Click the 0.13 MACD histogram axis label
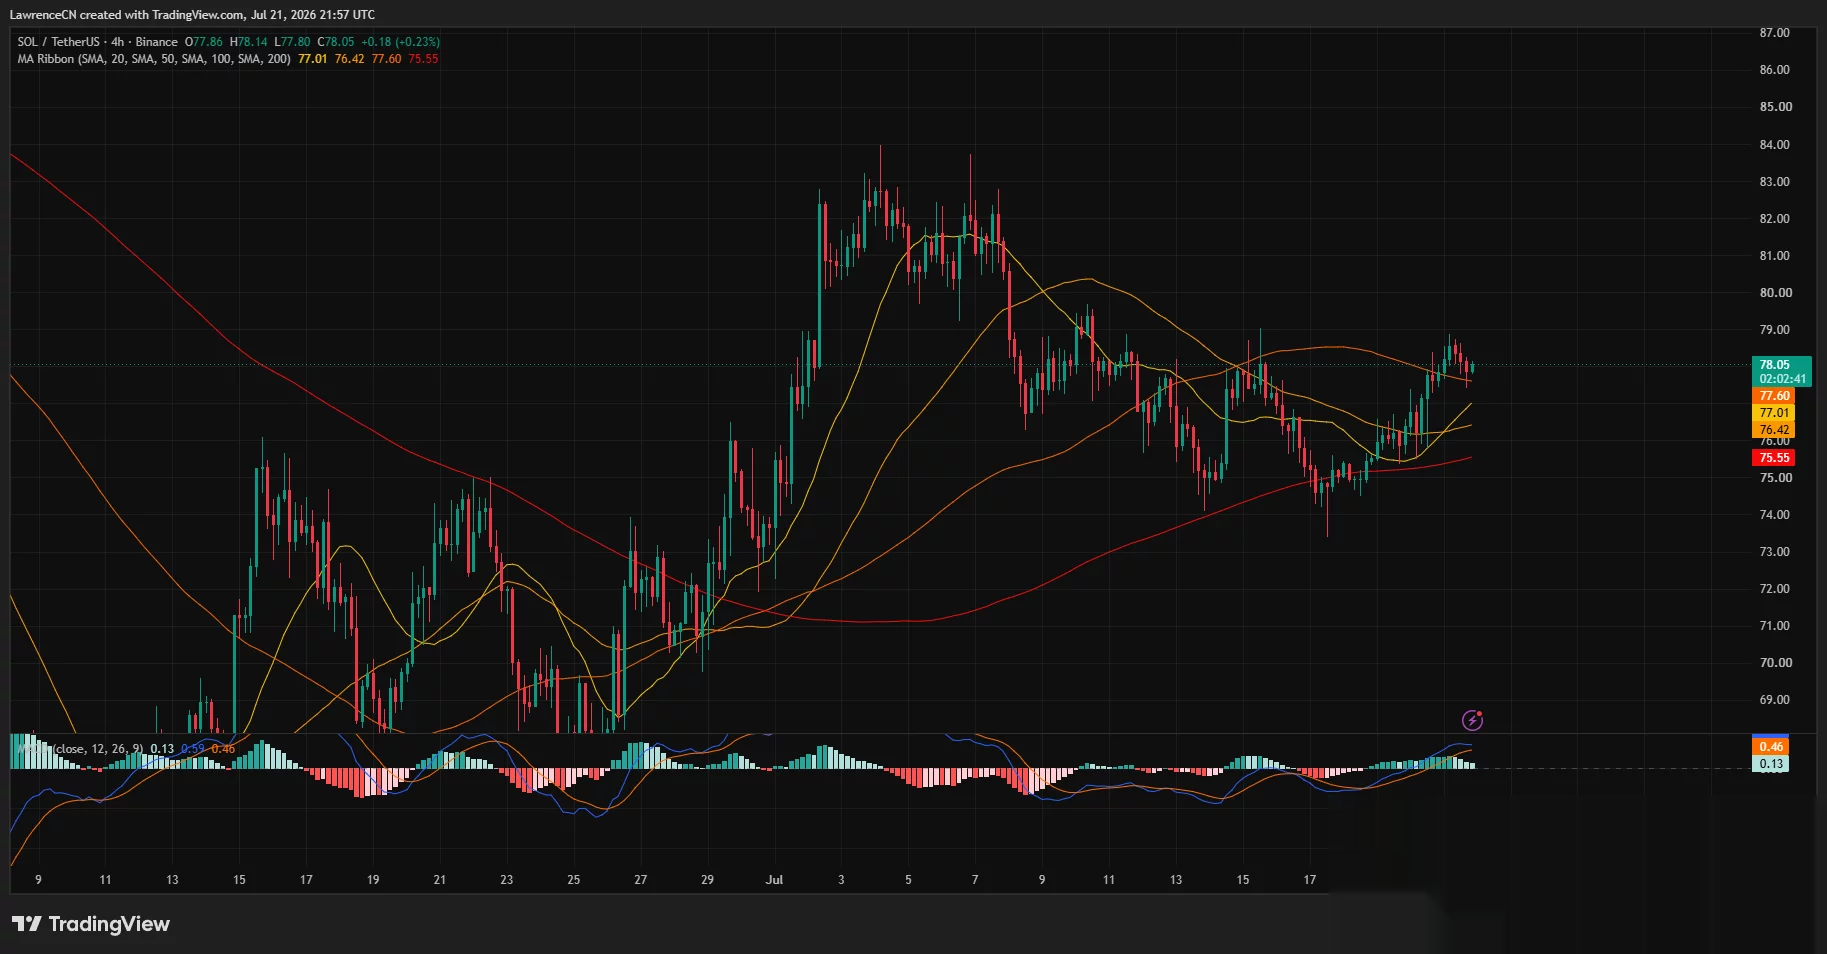Viewport: 1827px width, 954px height. pyautogui.click(x=1771, y=764)
